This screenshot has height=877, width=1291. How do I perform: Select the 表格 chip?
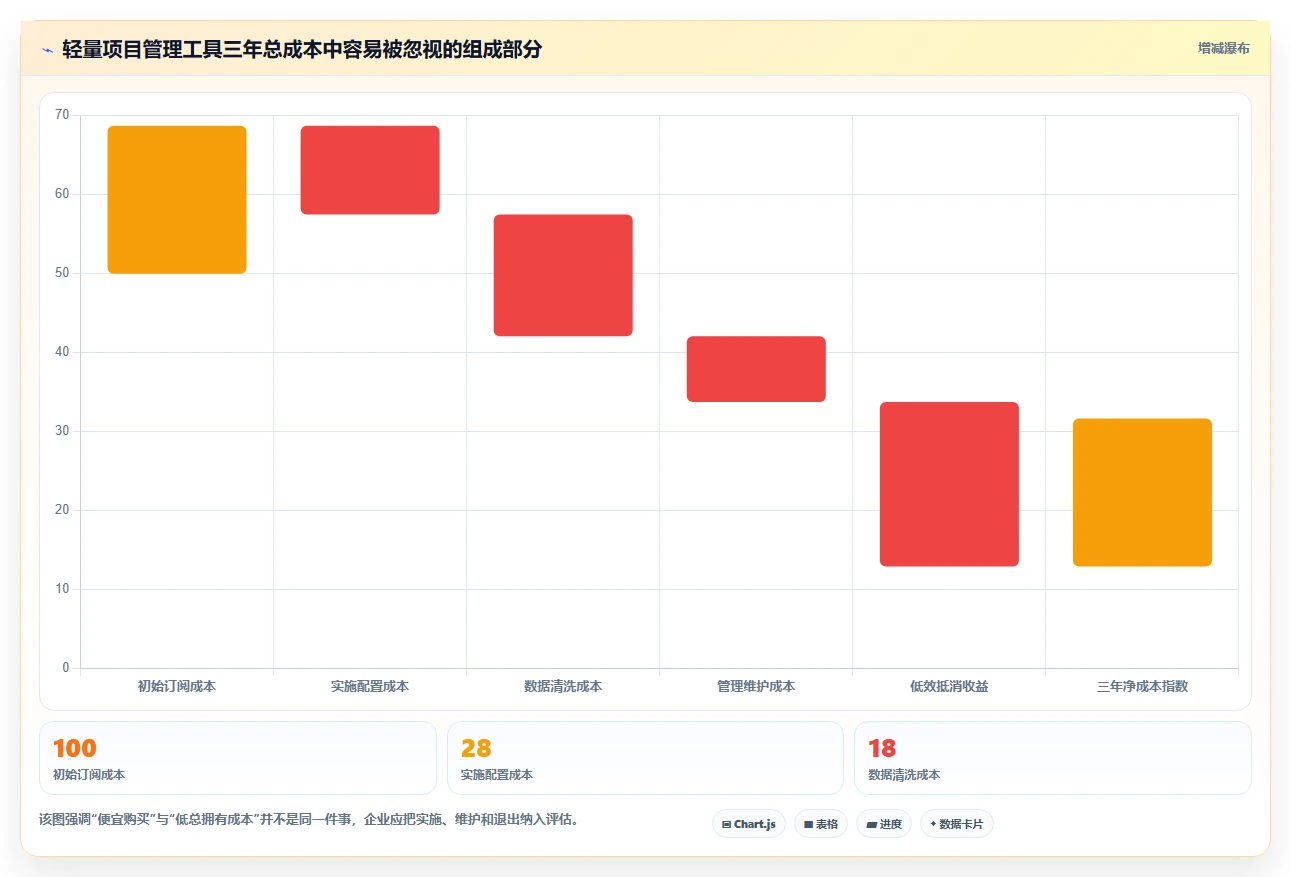[821, 824]
